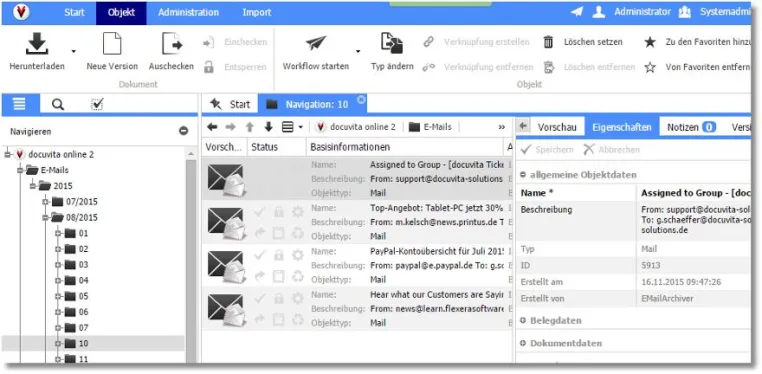Viewport: 762px width, 374px height.
Task: Click the forward arrow in the navigation toolbar
Action: 230,127
